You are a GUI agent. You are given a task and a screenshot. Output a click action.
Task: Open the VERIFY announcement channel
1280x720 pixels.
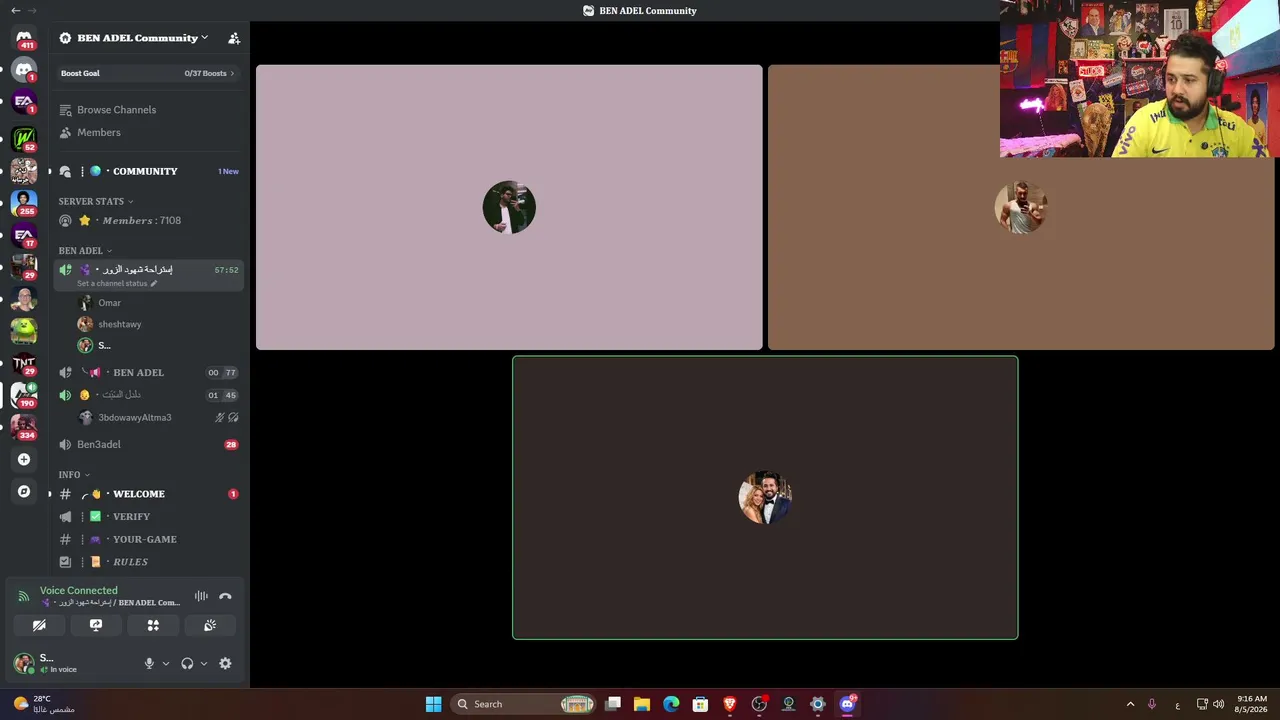(148, 516)
